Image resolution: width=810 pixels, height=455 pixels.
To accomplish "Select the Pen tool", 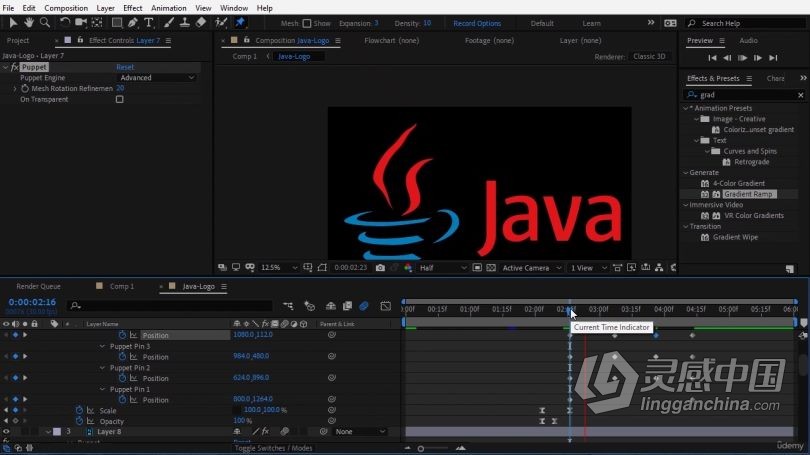I will pos(133,23).
